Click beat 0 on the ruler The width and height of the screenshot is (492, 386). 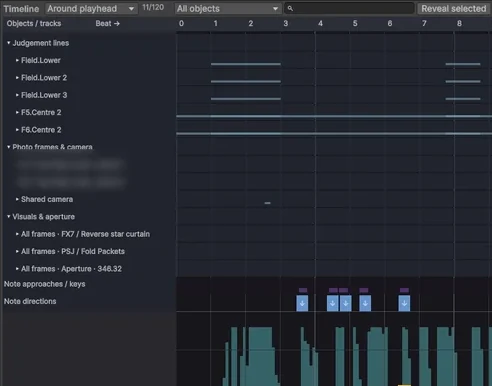pos(181,23)
